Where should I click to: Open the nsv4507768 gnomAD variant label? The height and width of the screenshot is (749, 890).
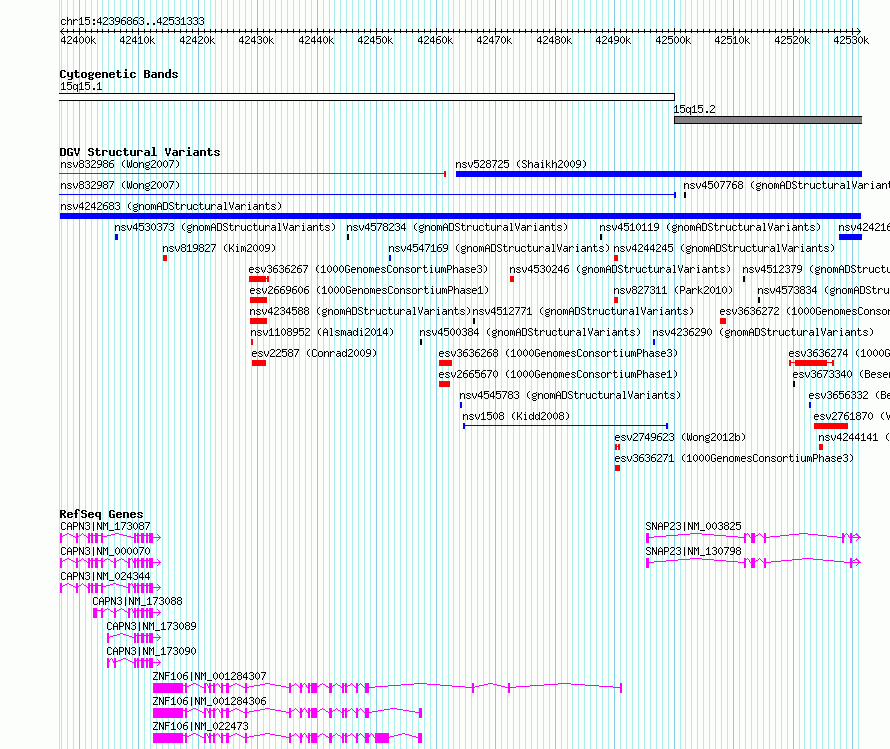[x=786, y=186]
